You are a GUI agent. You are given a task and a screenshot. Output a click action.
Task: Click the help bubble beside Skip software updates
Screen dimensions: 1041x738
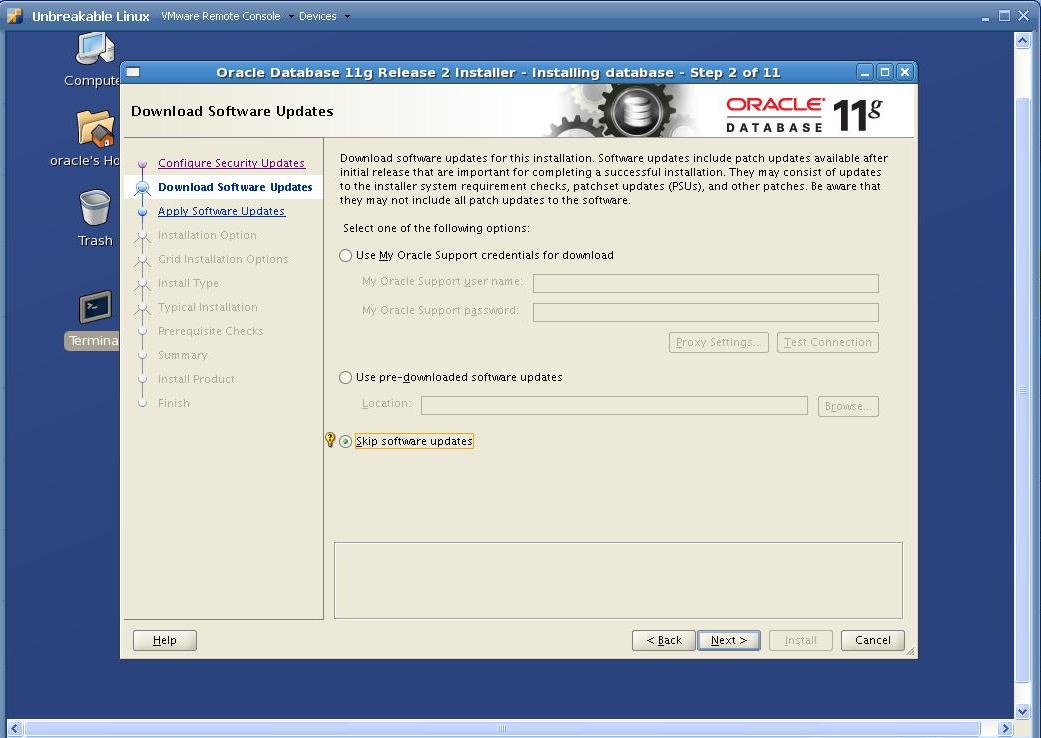tap(330, 440)
